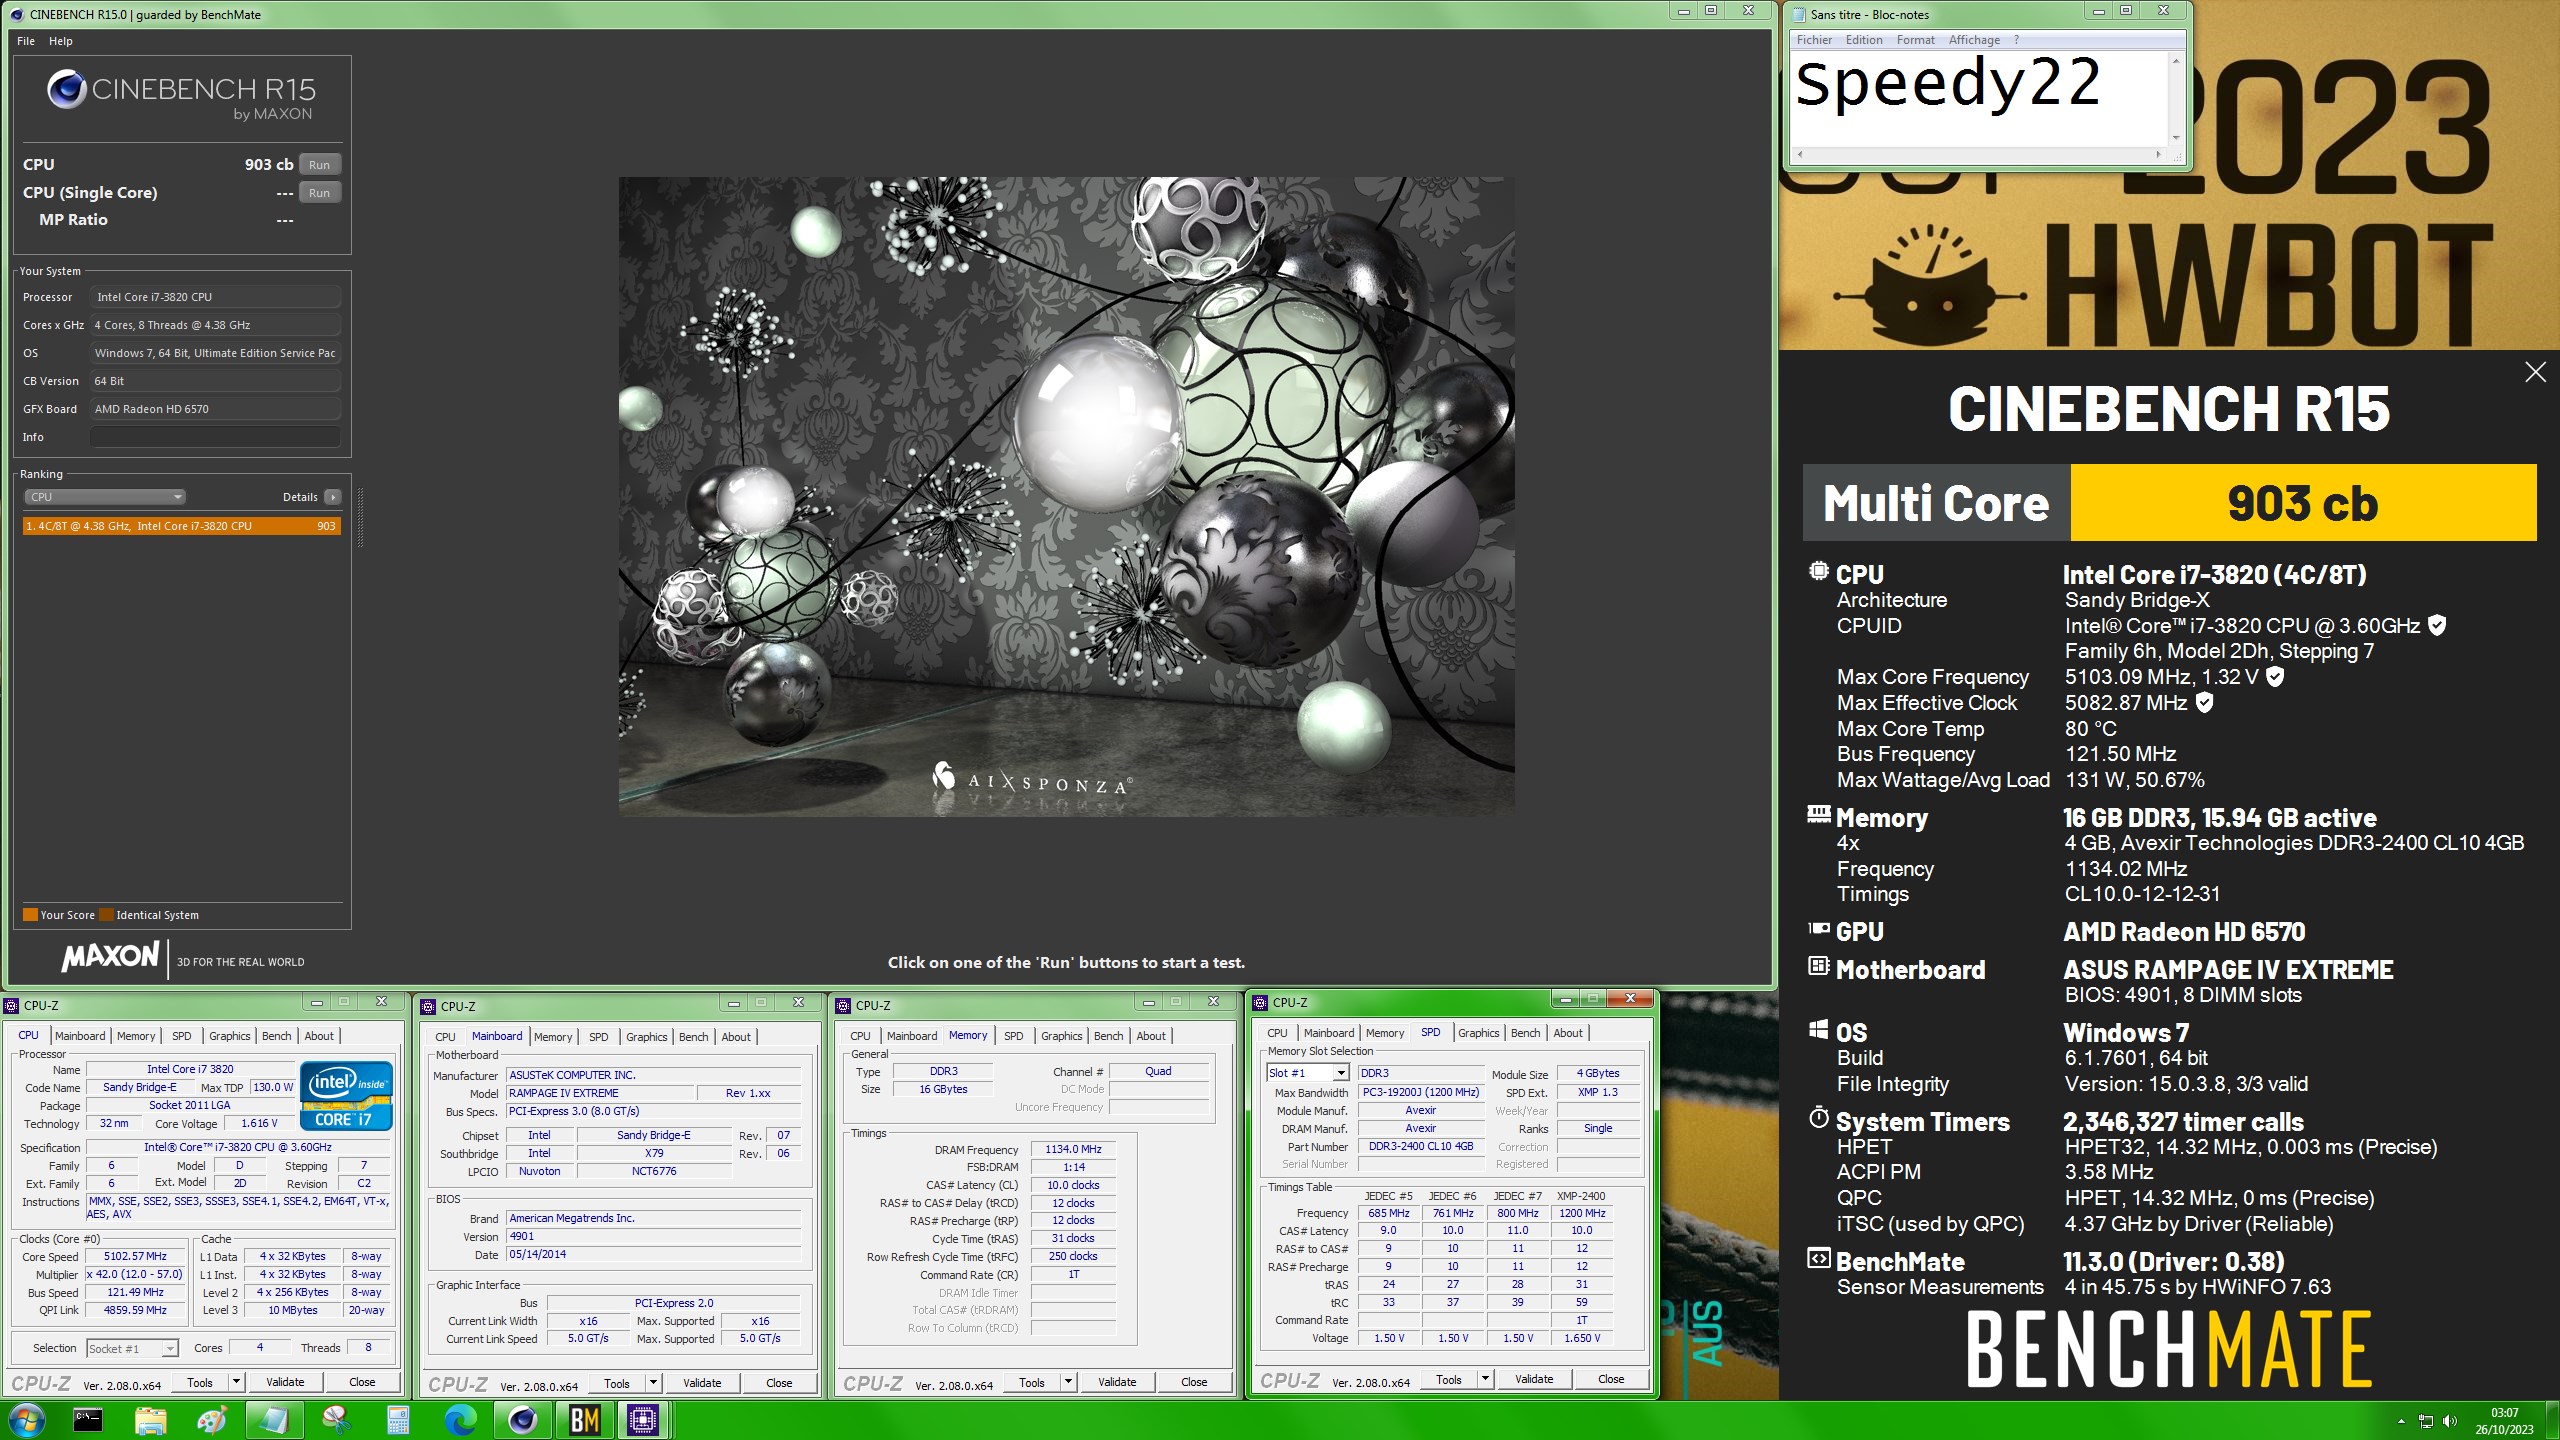Click the Mainboard CPU-Z window title bar icon
Viewport: 2560px width, 1440px height.
[x=428, y=1006]
